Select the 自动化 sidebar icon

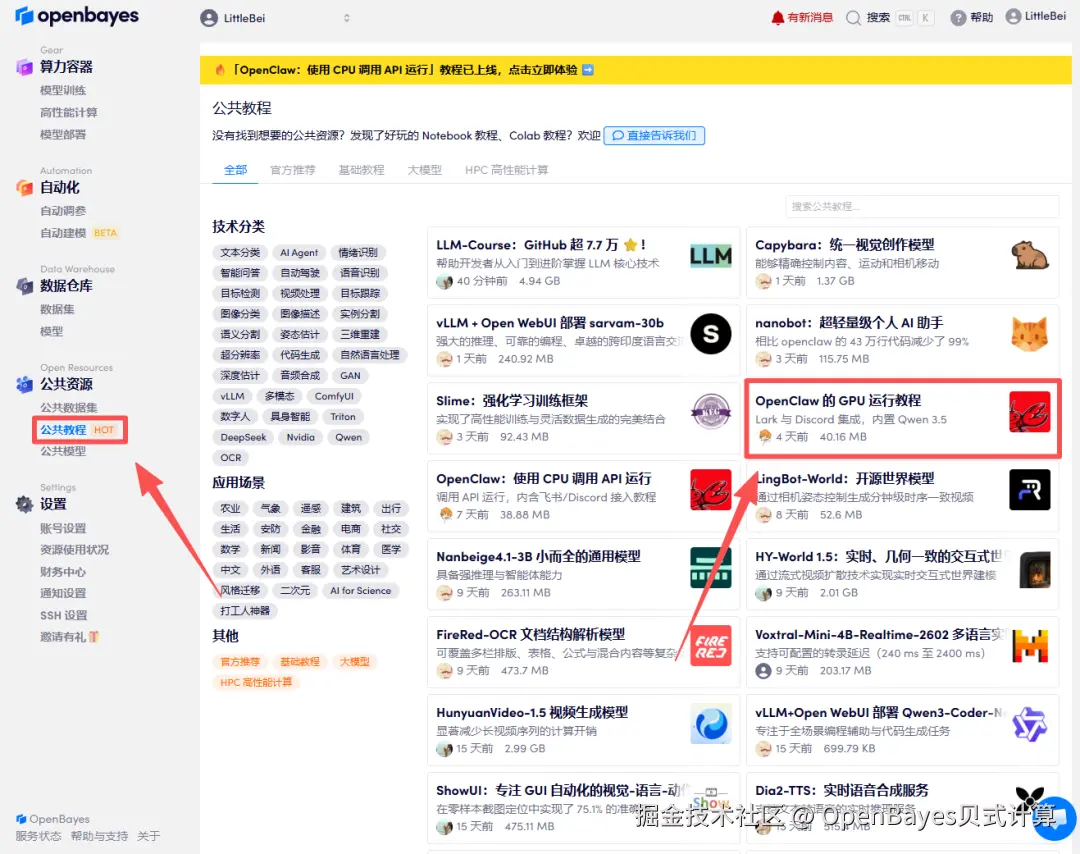point(24,187)
